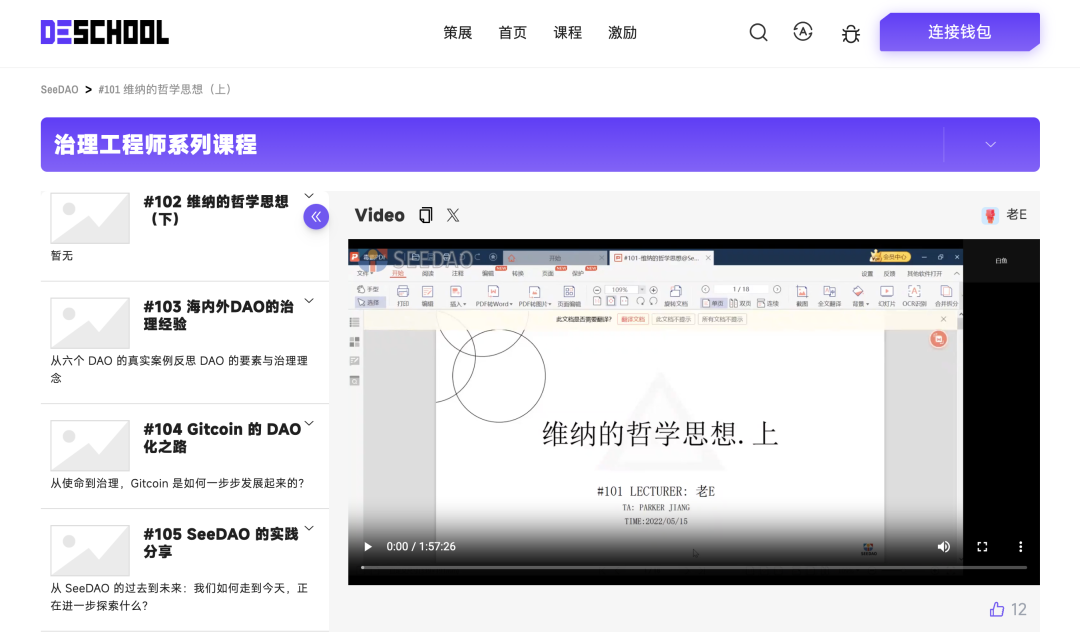1080x632 pixels.
Task: Expand #103 海内外DAO chevron
Action: point(309,301)
